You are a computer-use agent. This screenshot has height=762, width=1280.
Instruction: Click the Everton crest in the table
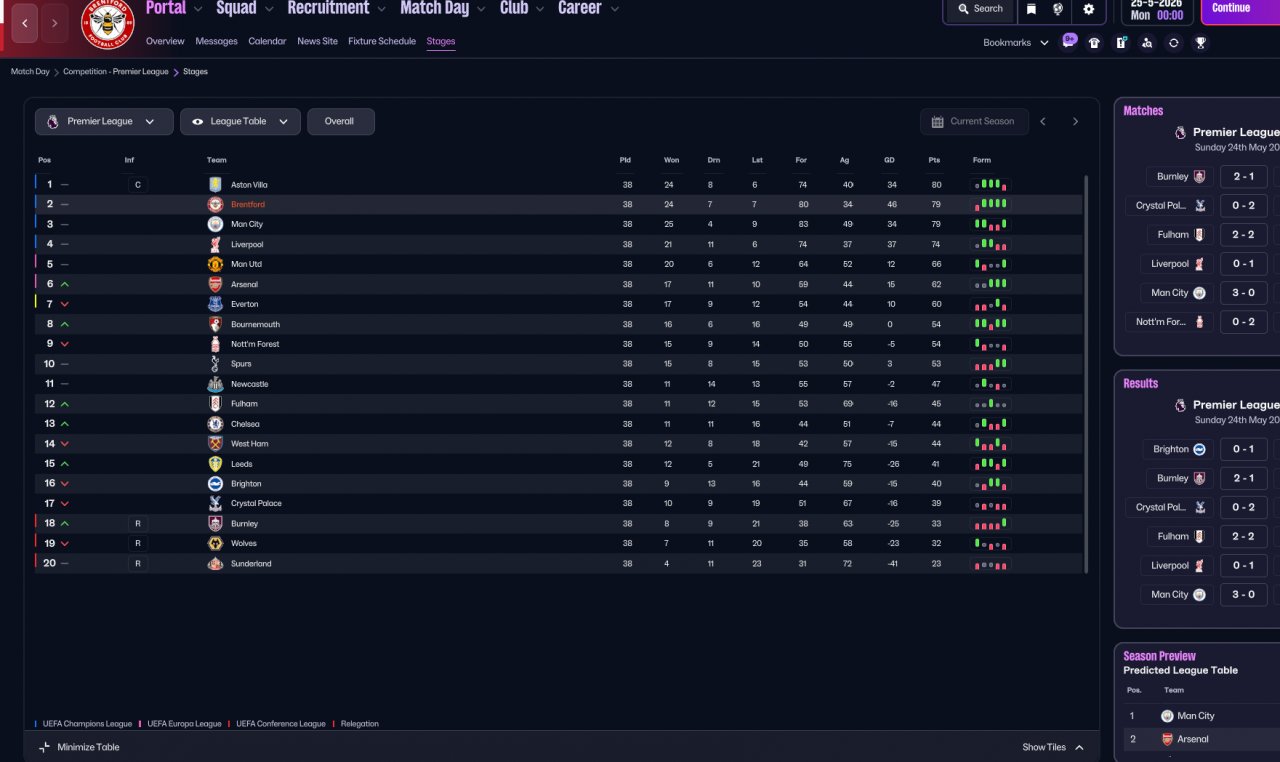coord(215,304)
